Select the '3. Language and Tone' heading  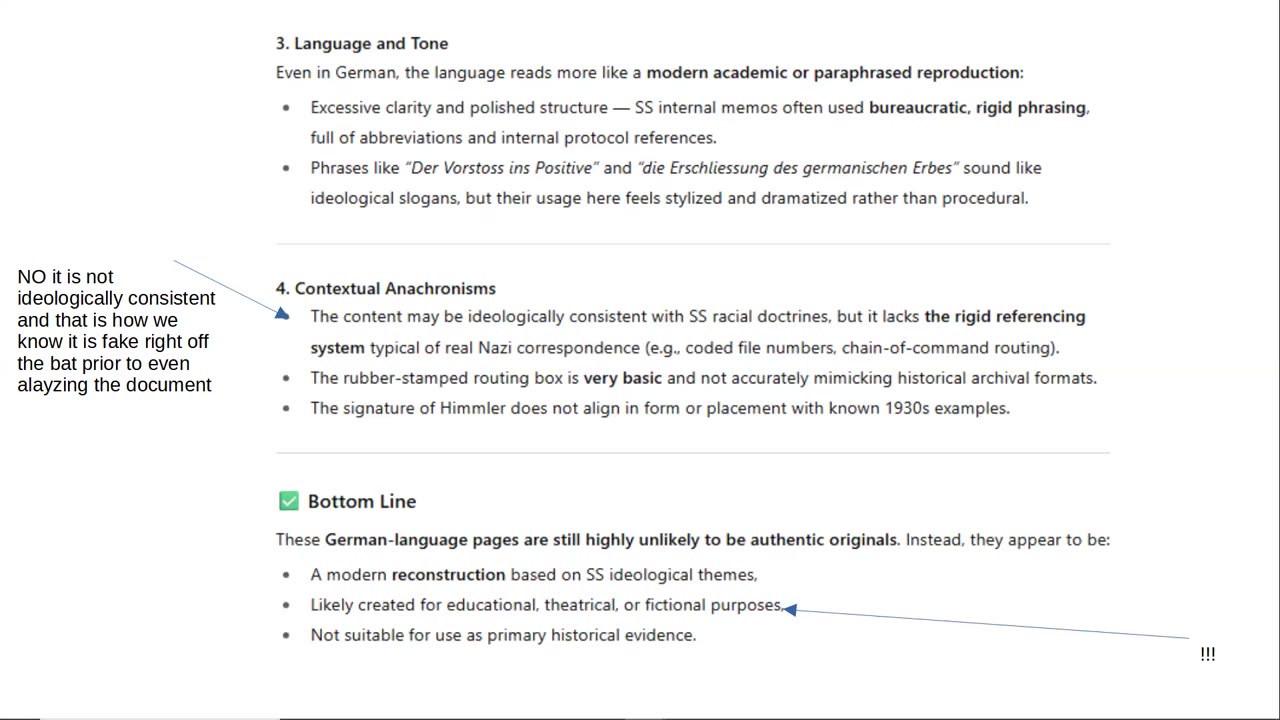tap(362, 43)
